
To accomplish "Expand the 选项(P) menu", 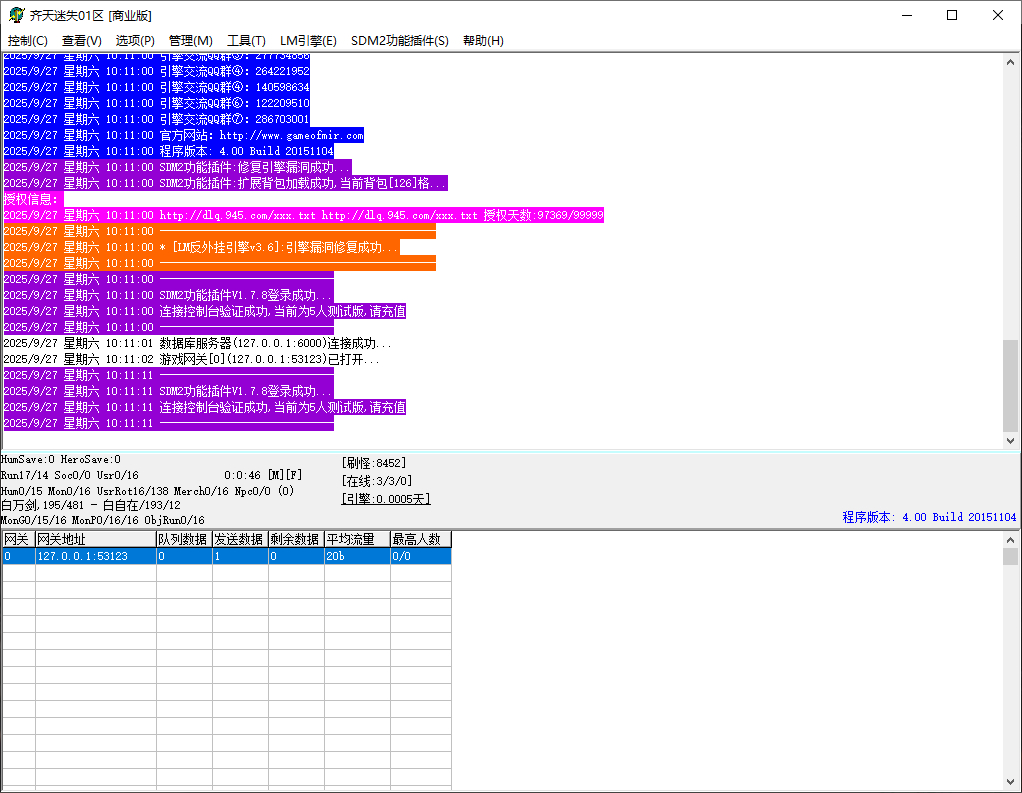I will pyautogui.click(x=135, y=41).
